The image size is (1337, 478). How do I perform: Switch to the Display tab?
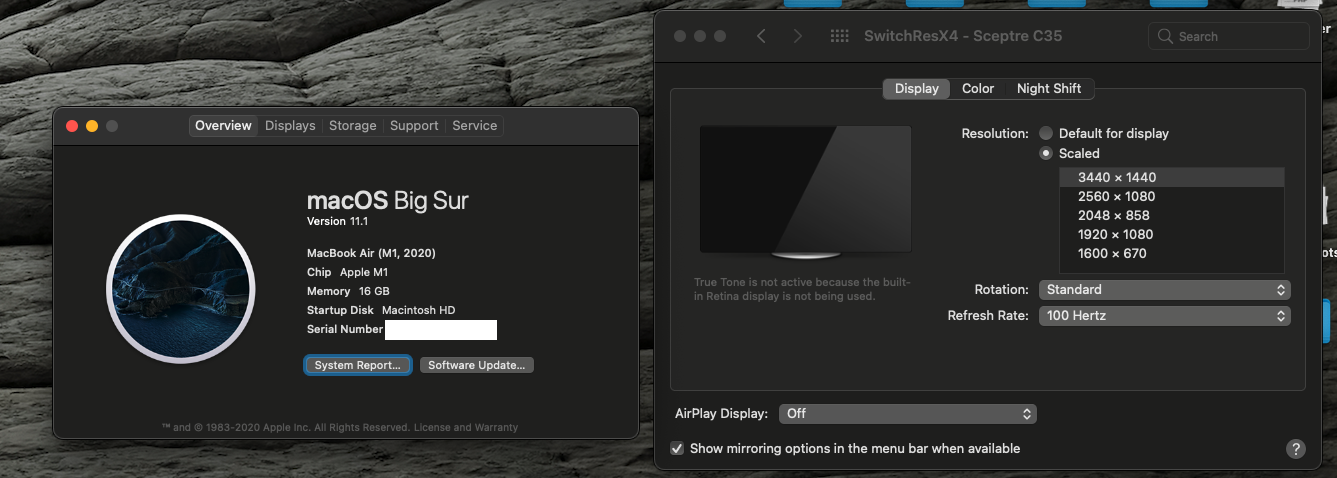(916, 88)
